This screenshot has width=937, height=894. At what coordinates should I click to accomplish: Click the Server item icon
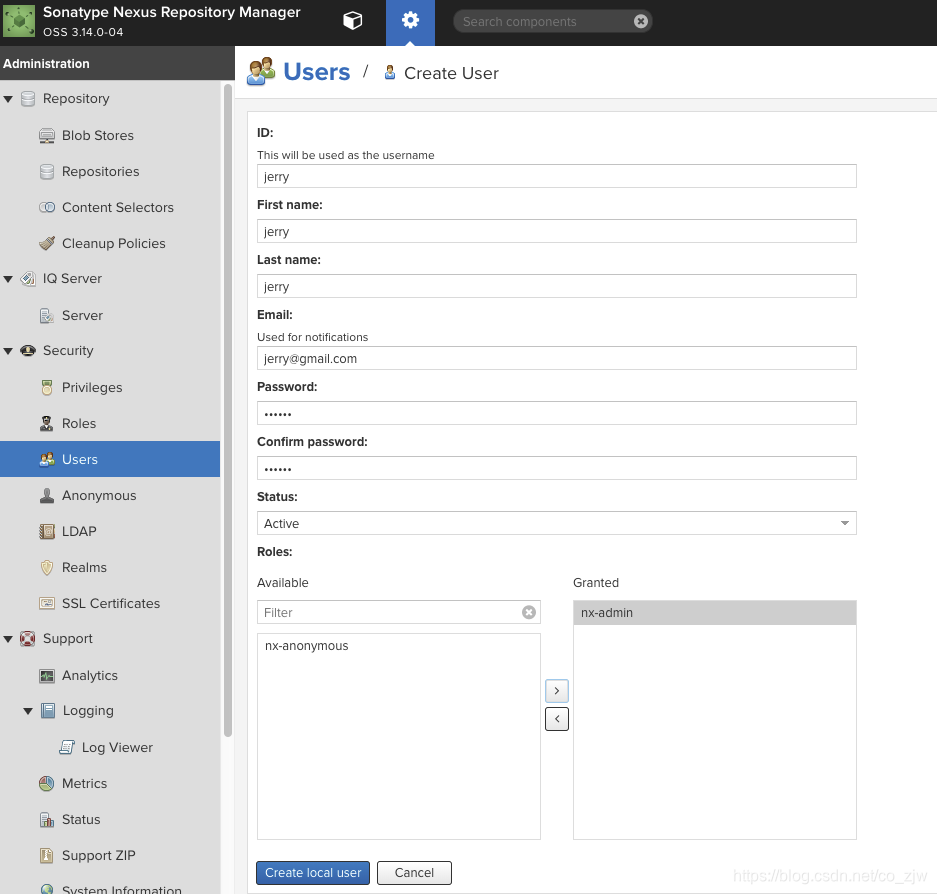pyautogui.click(x=47, y=315)
